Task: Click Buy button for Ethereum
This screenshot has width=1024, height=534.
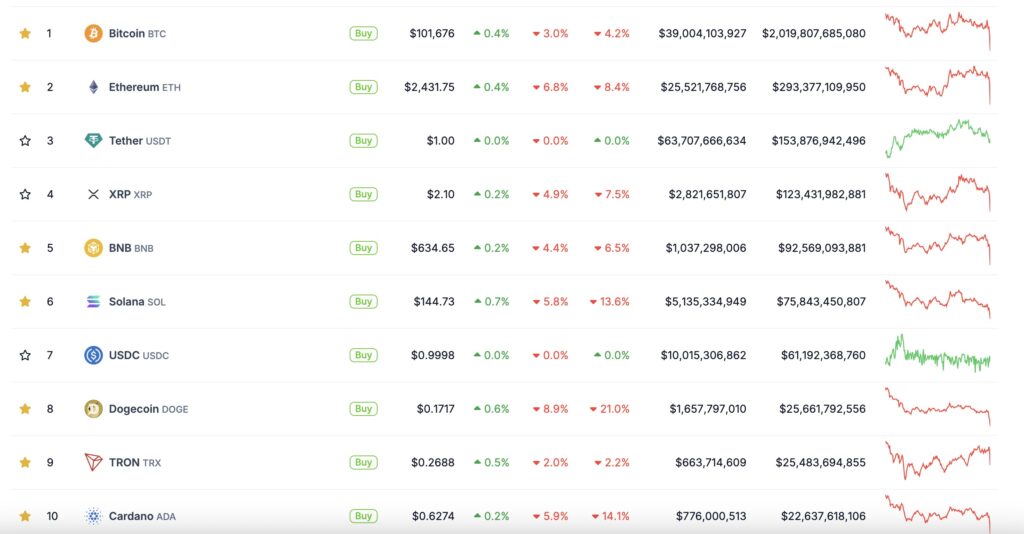Action: point(363,87)
